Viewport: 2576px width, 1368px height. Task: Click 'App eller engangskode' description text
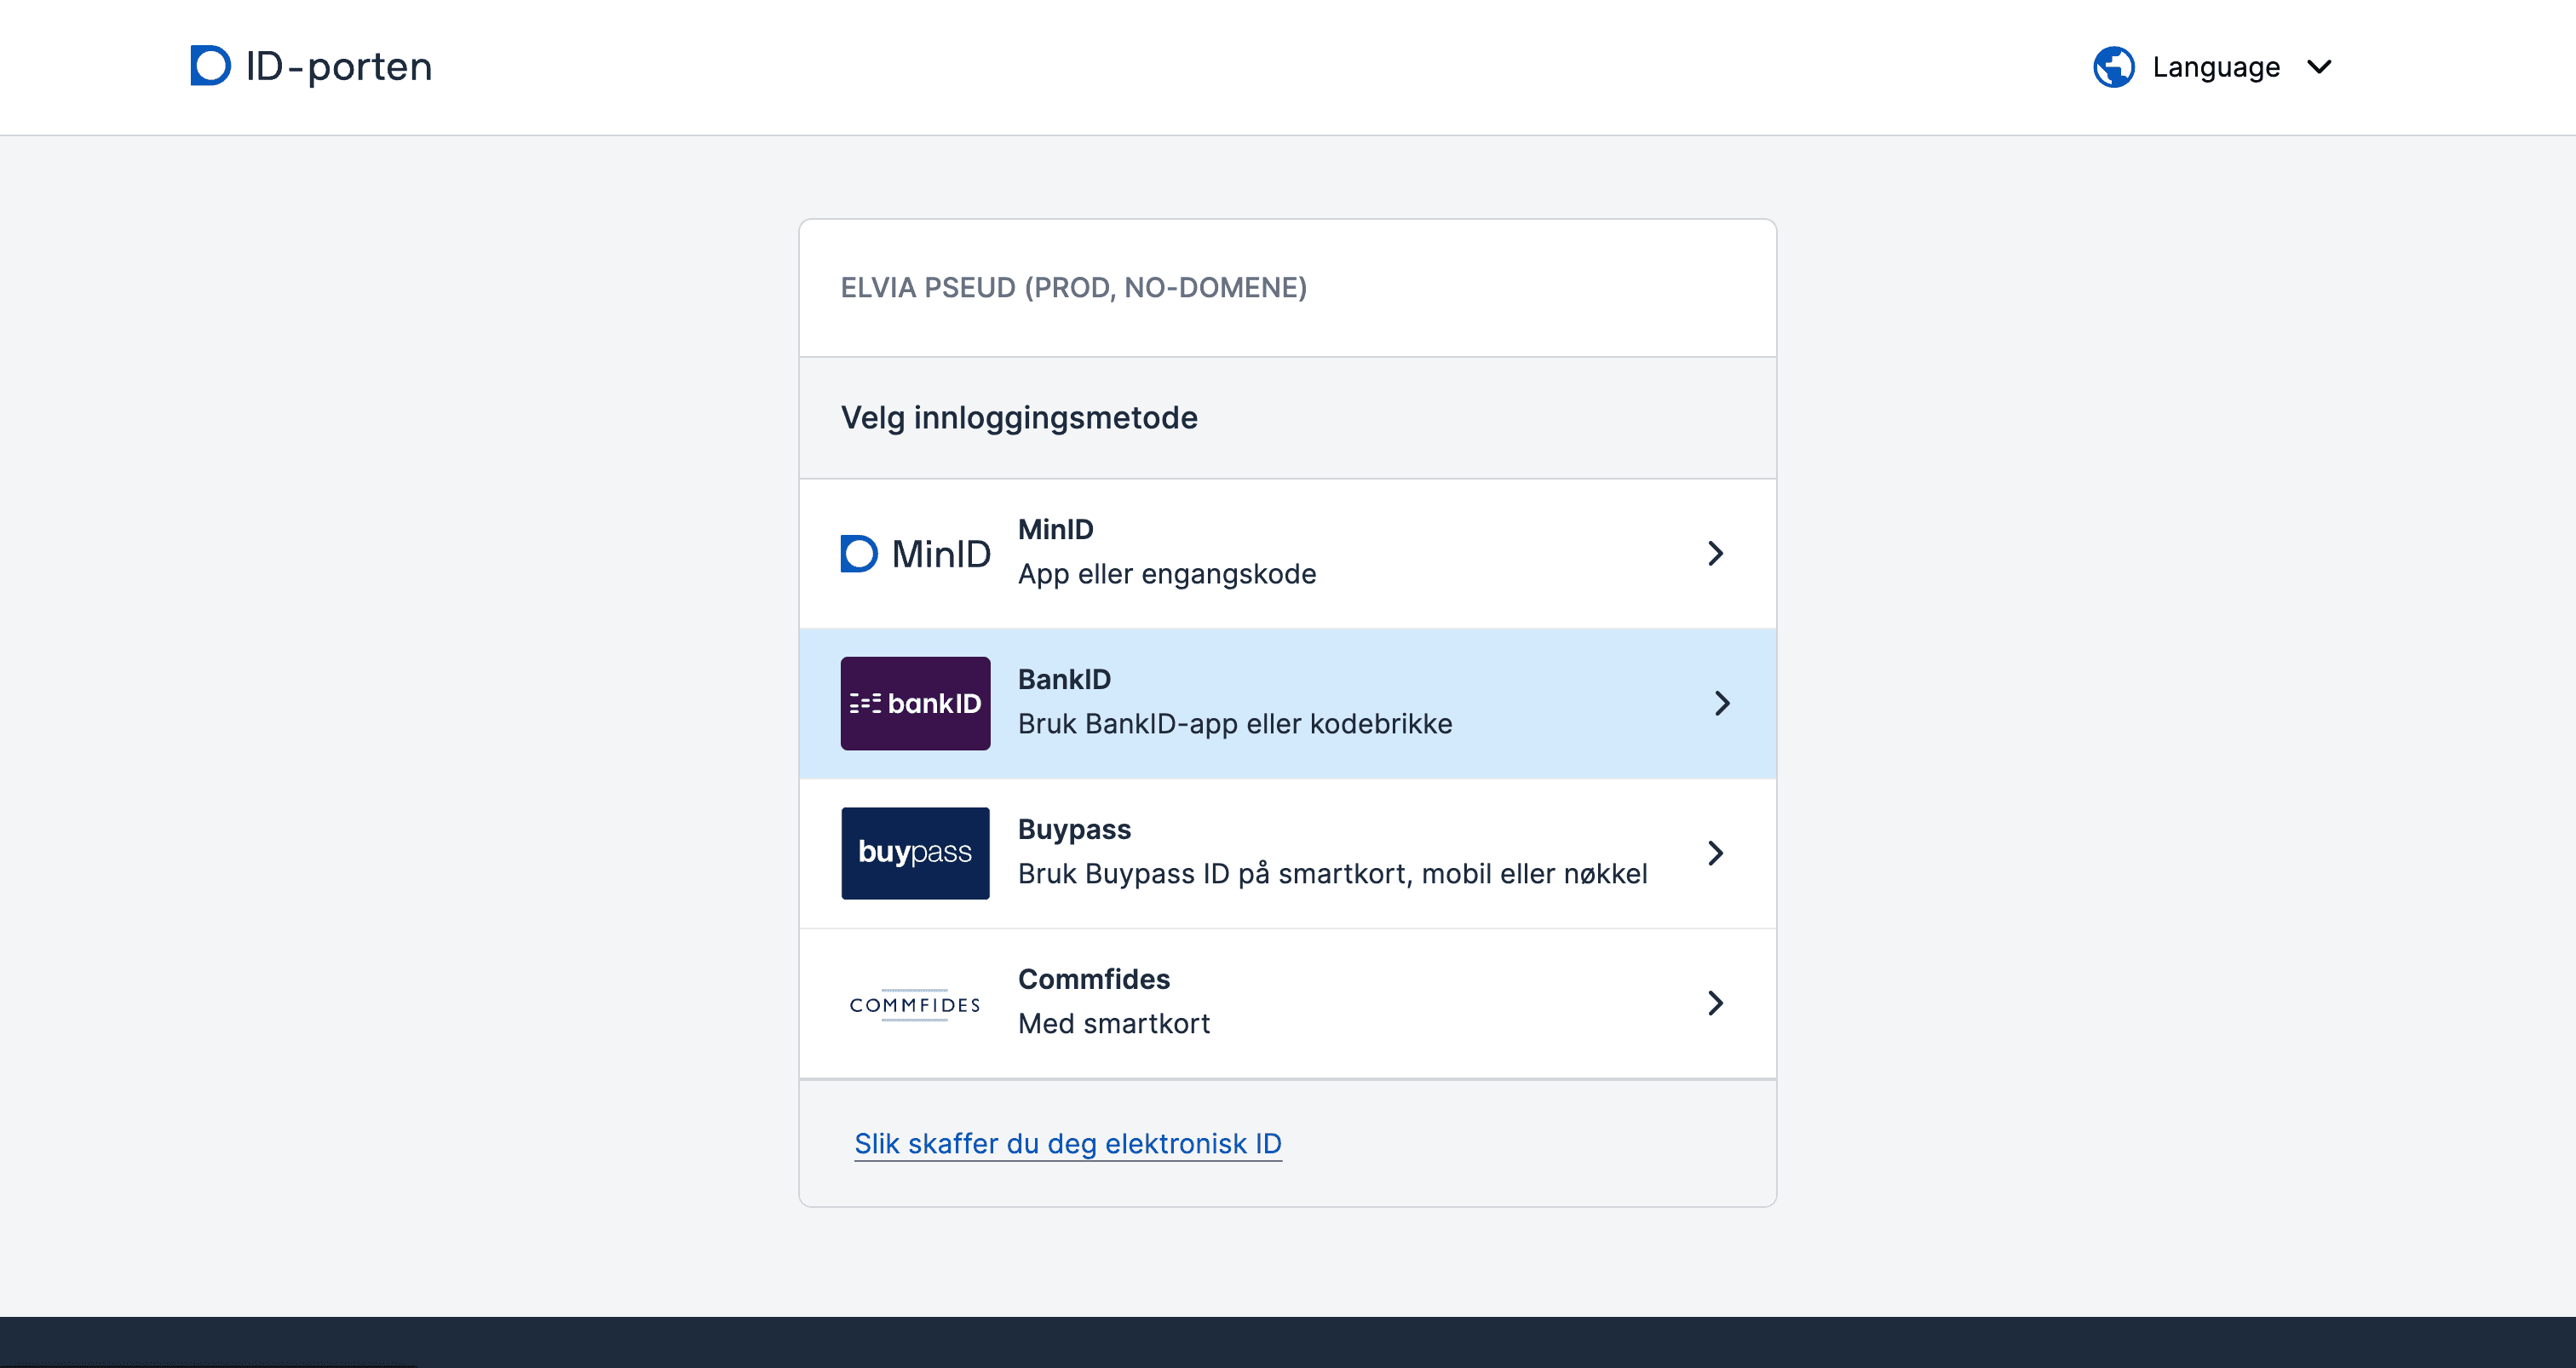click(1166, 574)
